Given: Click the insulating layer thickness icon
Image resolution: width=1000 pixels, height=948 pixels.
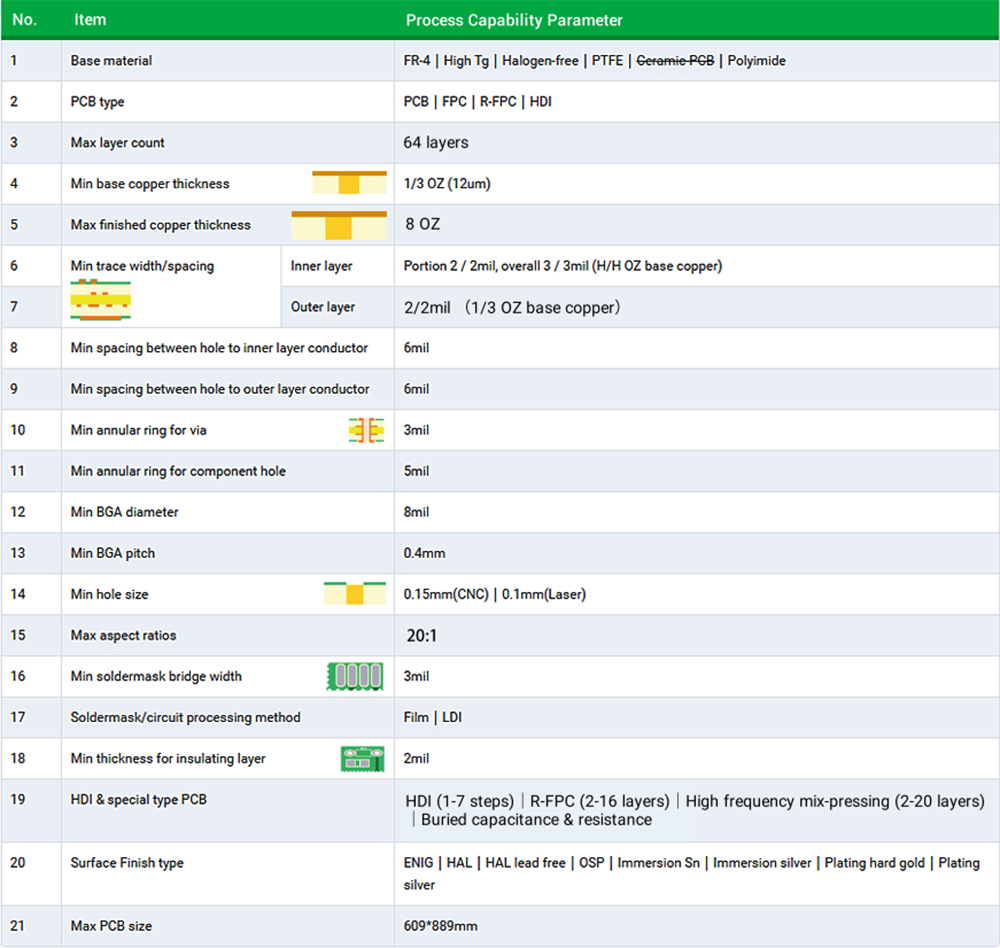Looking at the screenshot, I should point(362,759).
